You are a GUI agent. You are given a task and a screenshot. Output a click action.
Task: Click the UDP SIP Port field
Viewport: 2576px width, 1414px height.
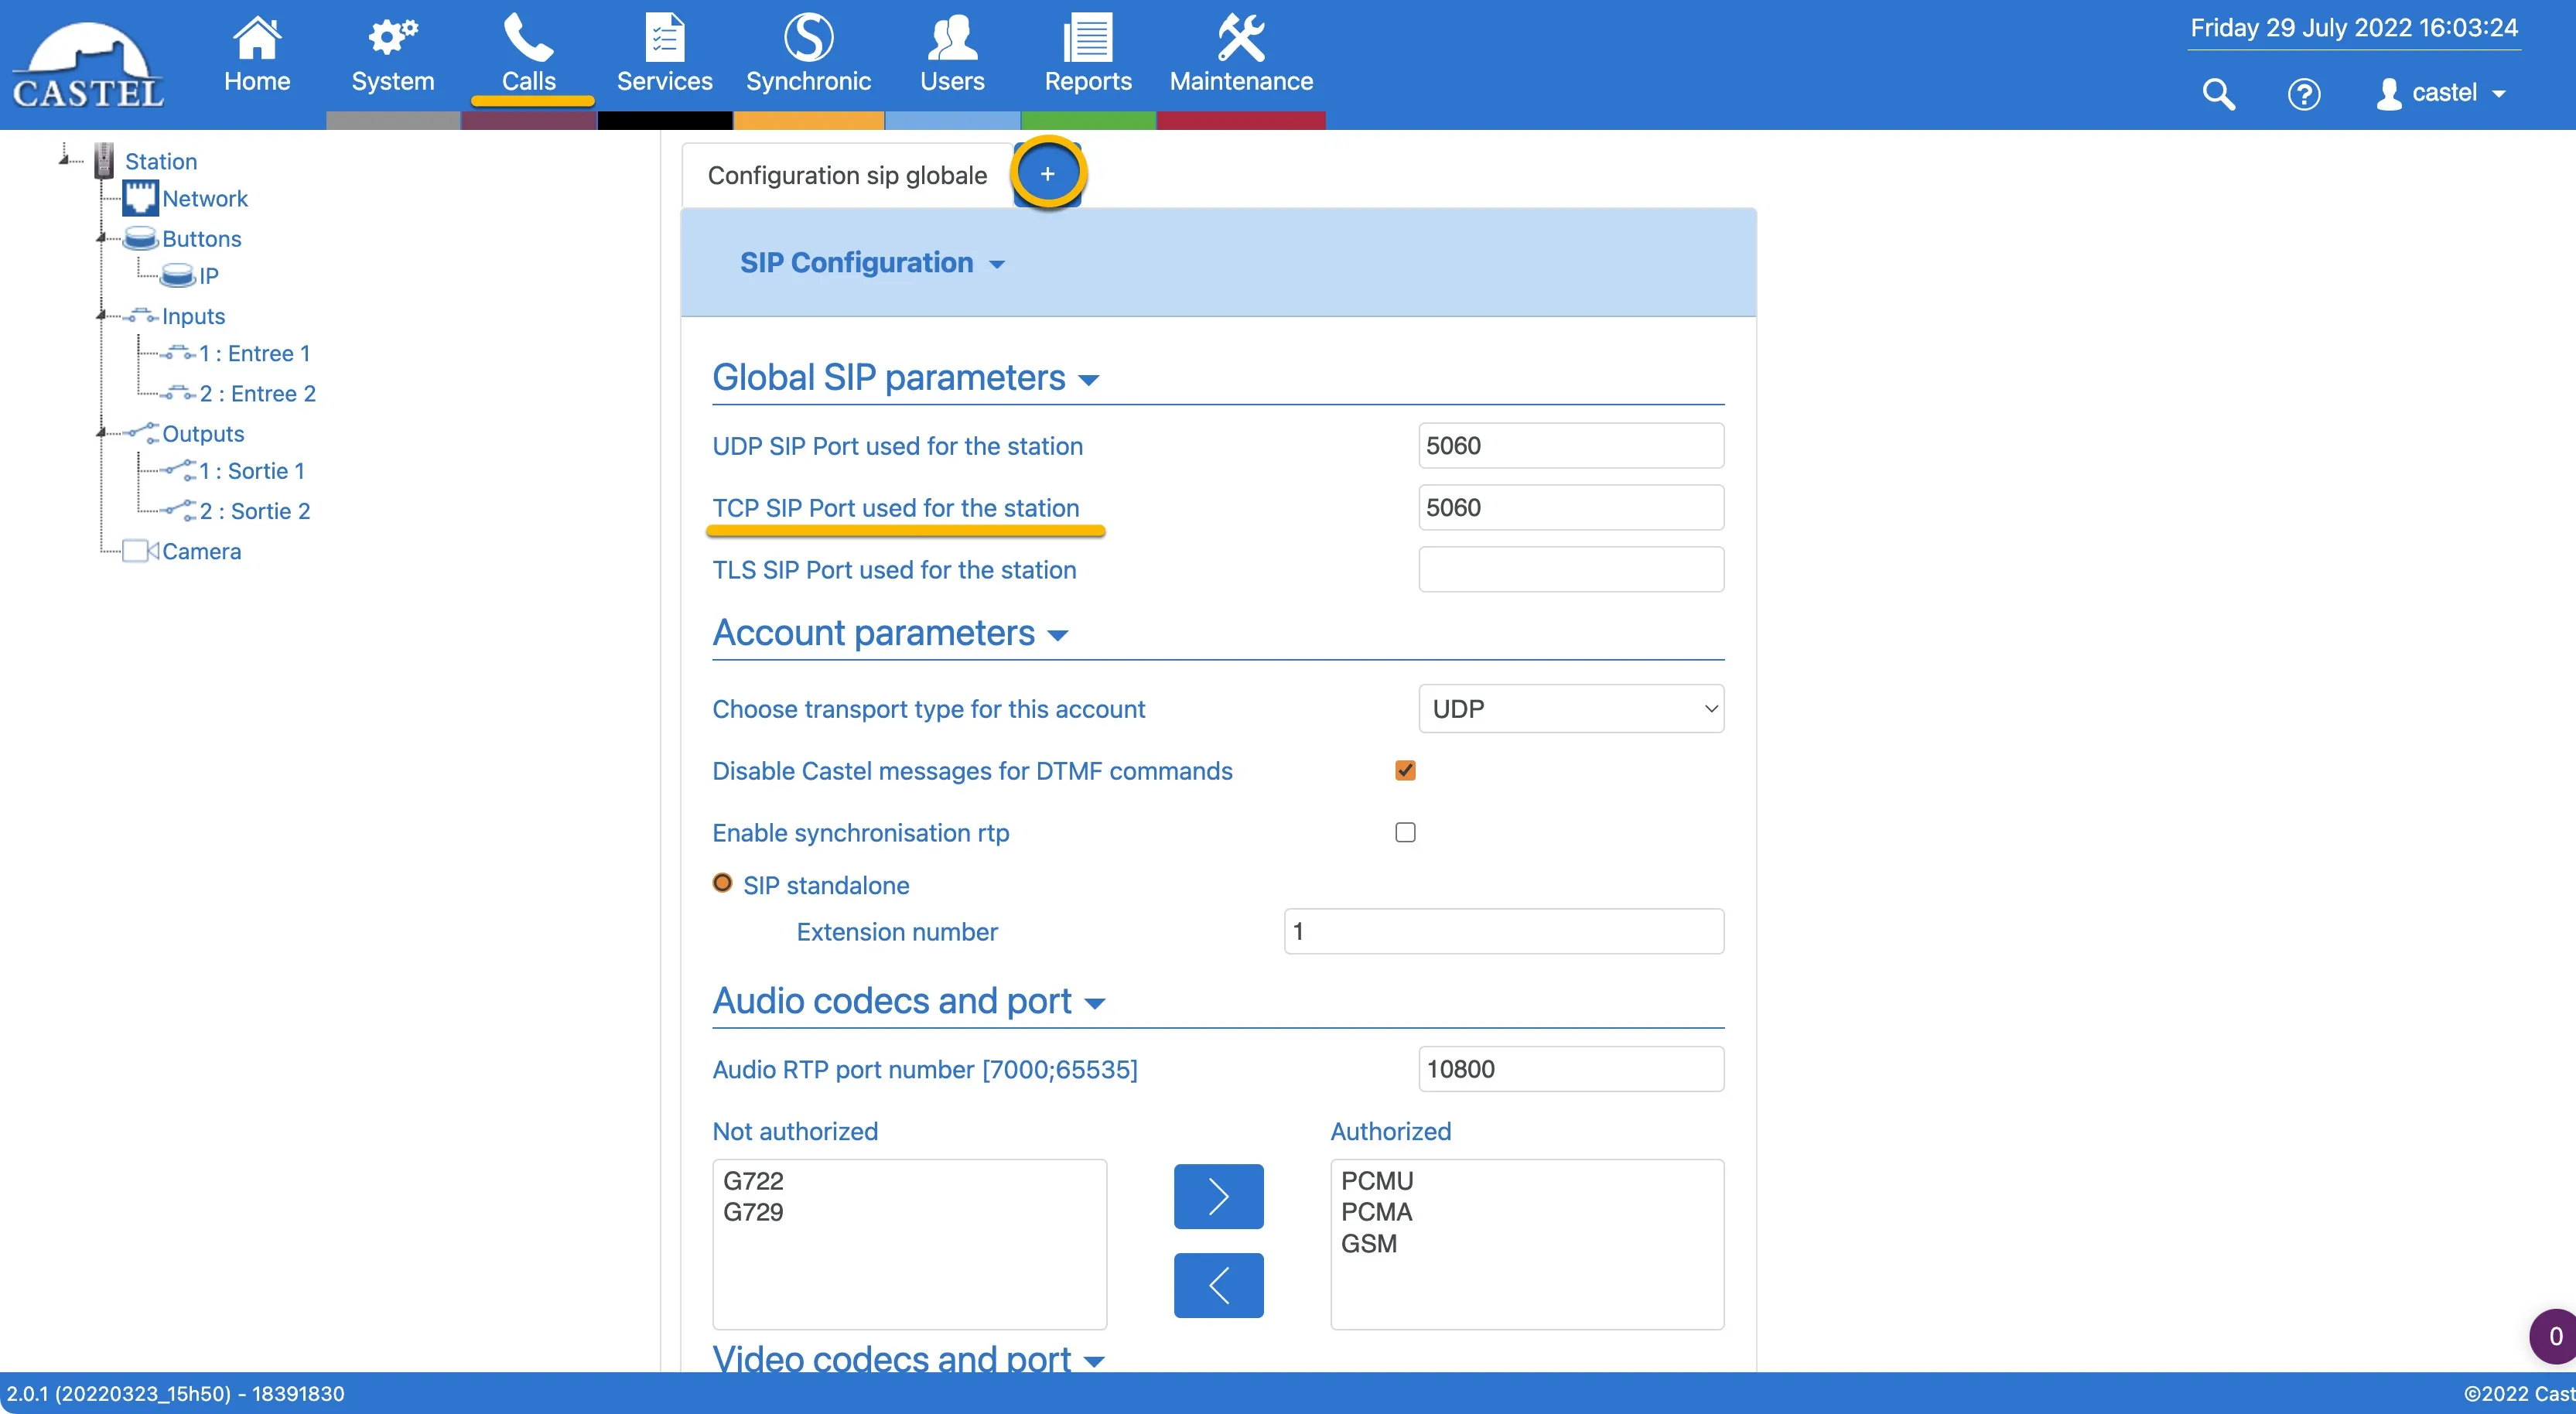tap(1570, 445)
